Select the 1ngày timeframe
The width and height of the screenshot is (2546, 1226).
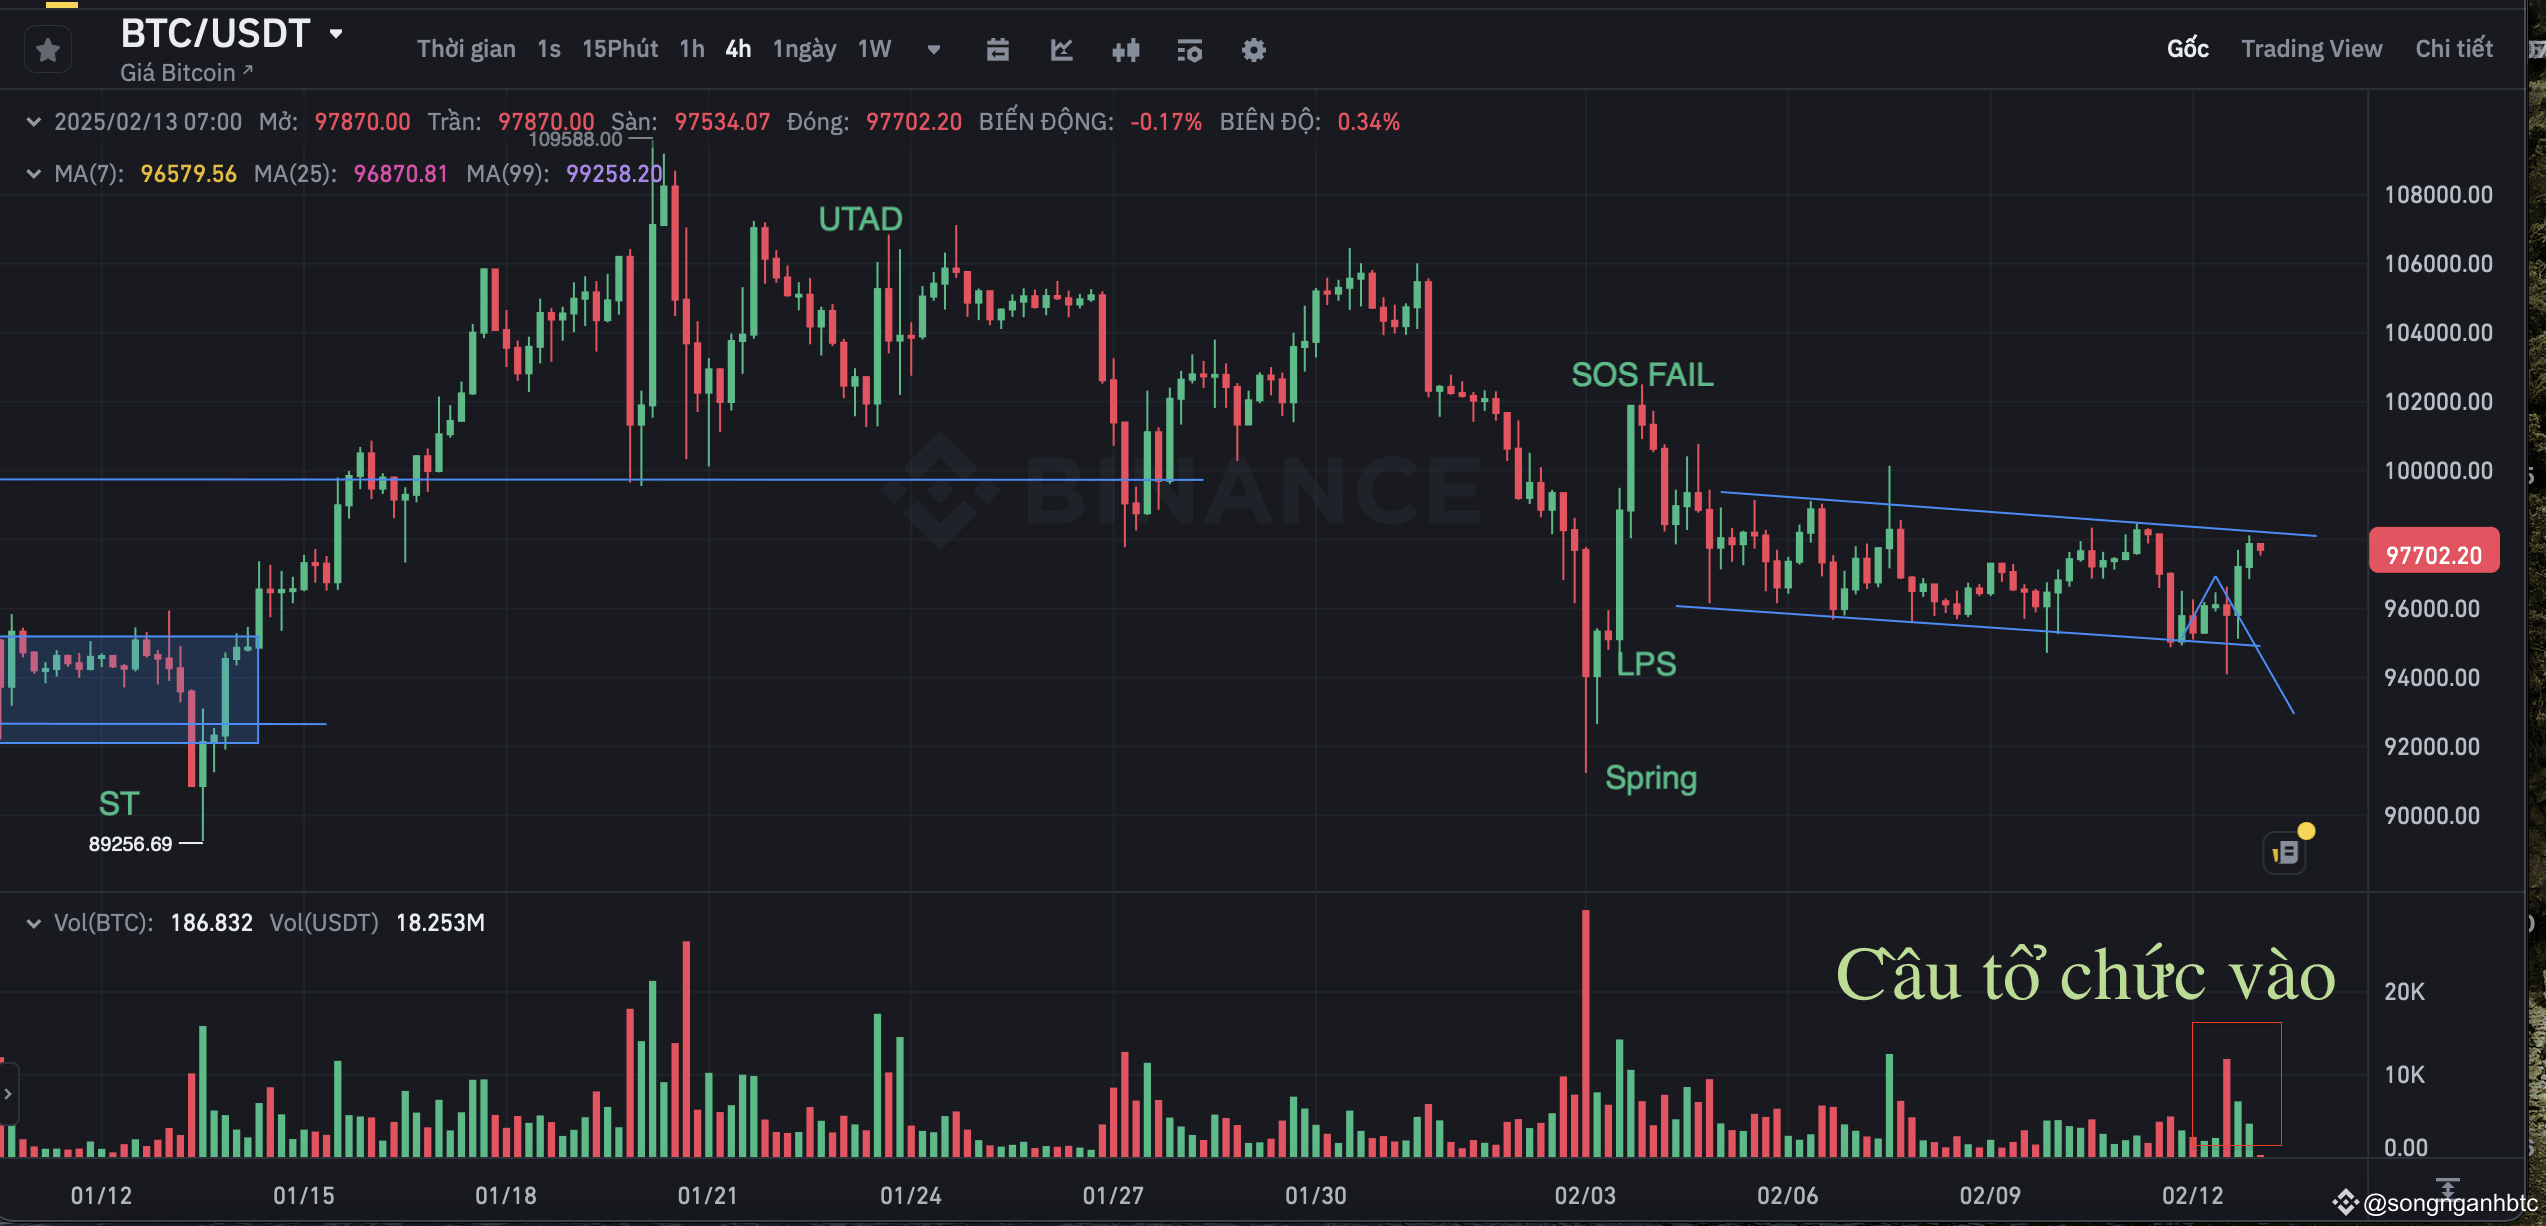click(804, 48)
